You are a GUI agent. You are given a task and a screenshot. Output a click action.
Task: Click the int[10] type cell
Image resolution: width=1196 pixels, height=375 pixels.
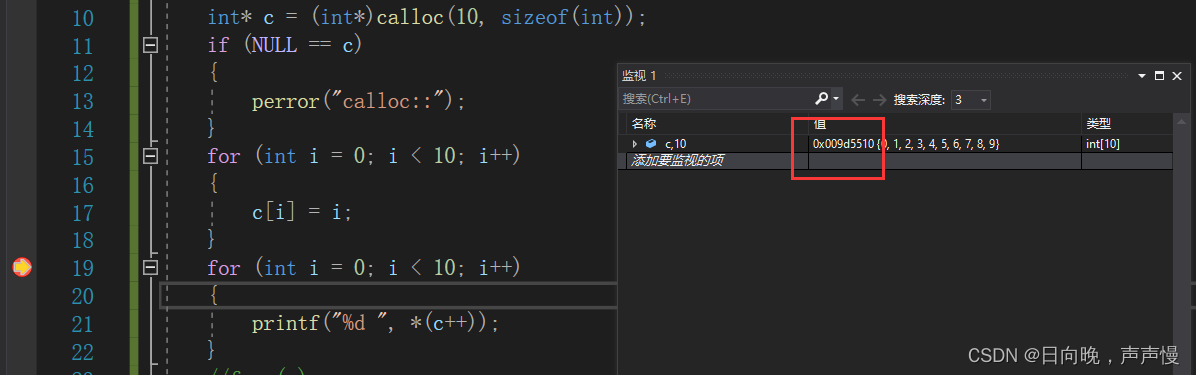click(x=1127, y=143)
